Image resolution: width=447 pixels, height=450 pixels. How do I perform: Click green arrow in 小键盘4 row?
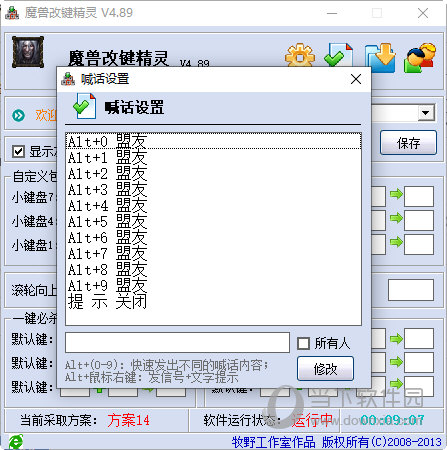pyautogui.click(x=396, y=218)
